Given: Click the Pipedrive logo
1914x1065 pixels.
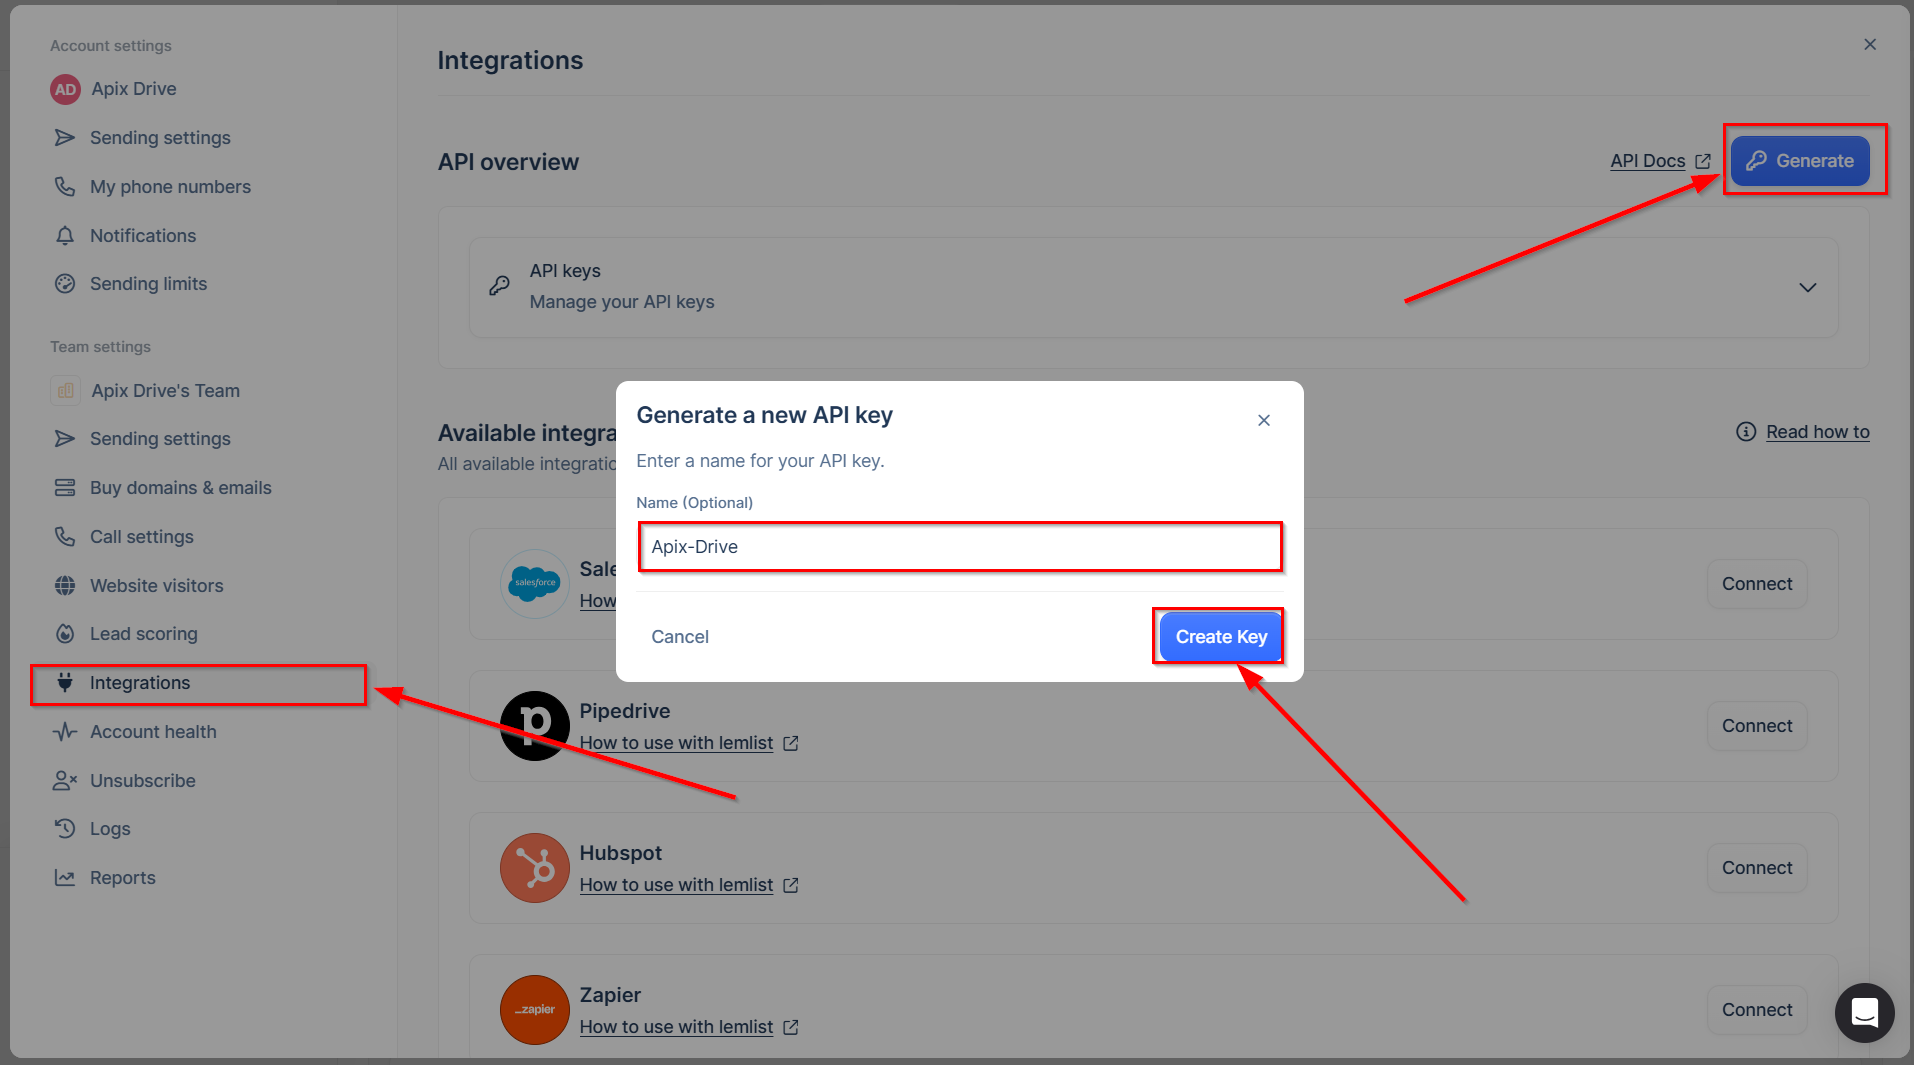Looking at the screenshot, I should coord(535,725).
